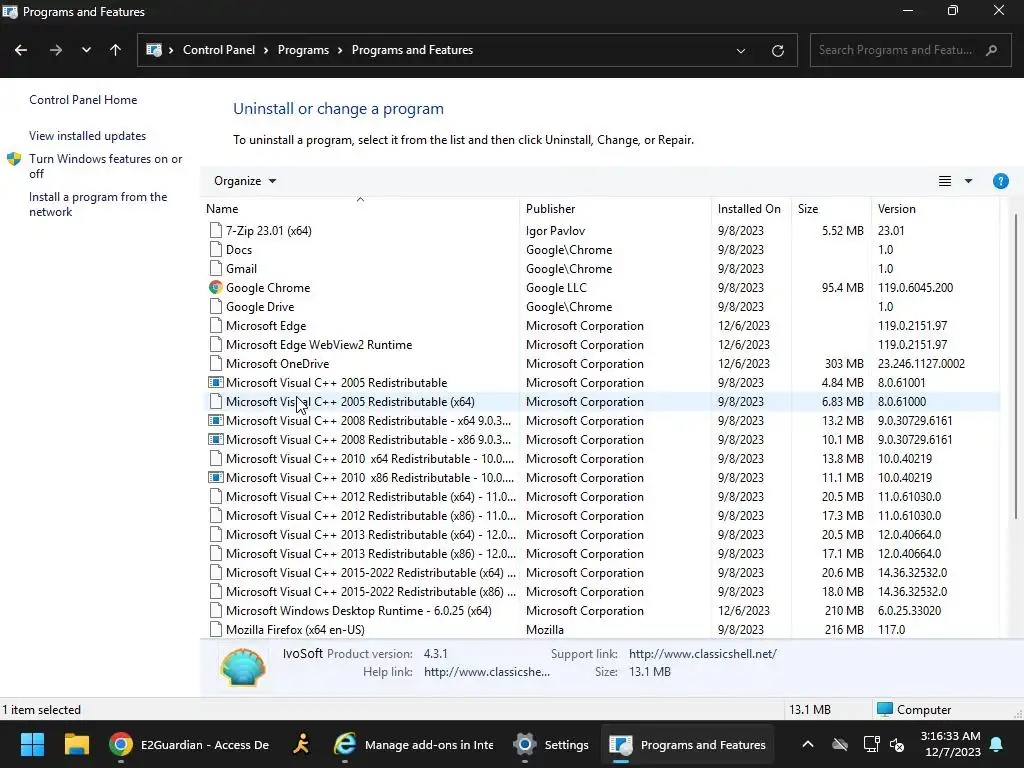
Task: Sort by the Installed On column header
Action: (x=750, y=209)
